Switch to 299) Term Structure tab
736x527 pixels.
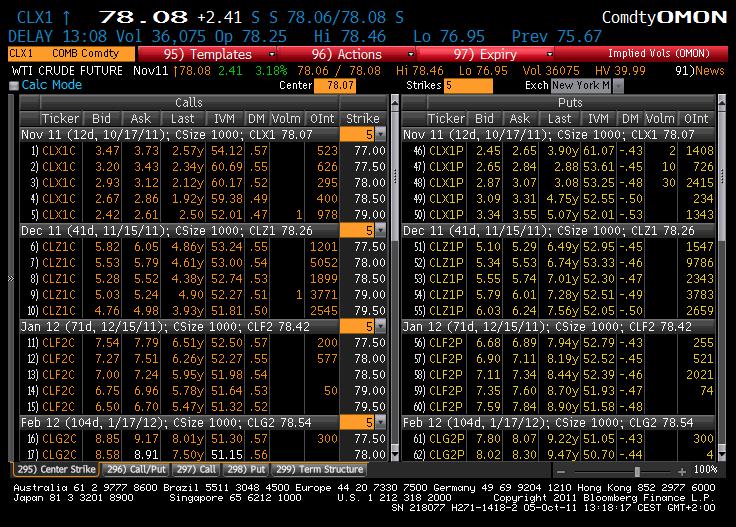click(x=319, y=469)
